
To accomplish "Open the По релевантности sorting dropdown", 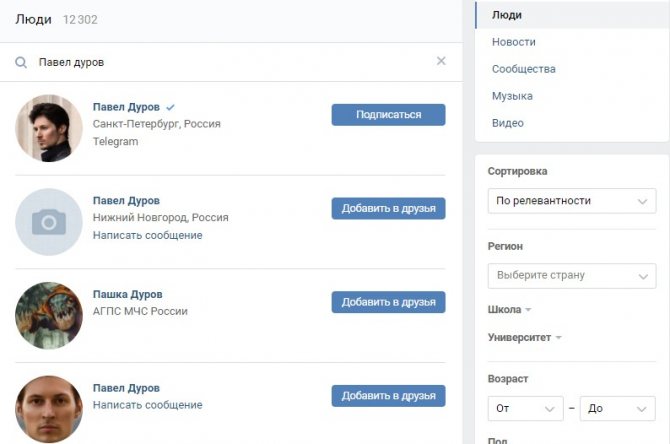I will 572,201.
